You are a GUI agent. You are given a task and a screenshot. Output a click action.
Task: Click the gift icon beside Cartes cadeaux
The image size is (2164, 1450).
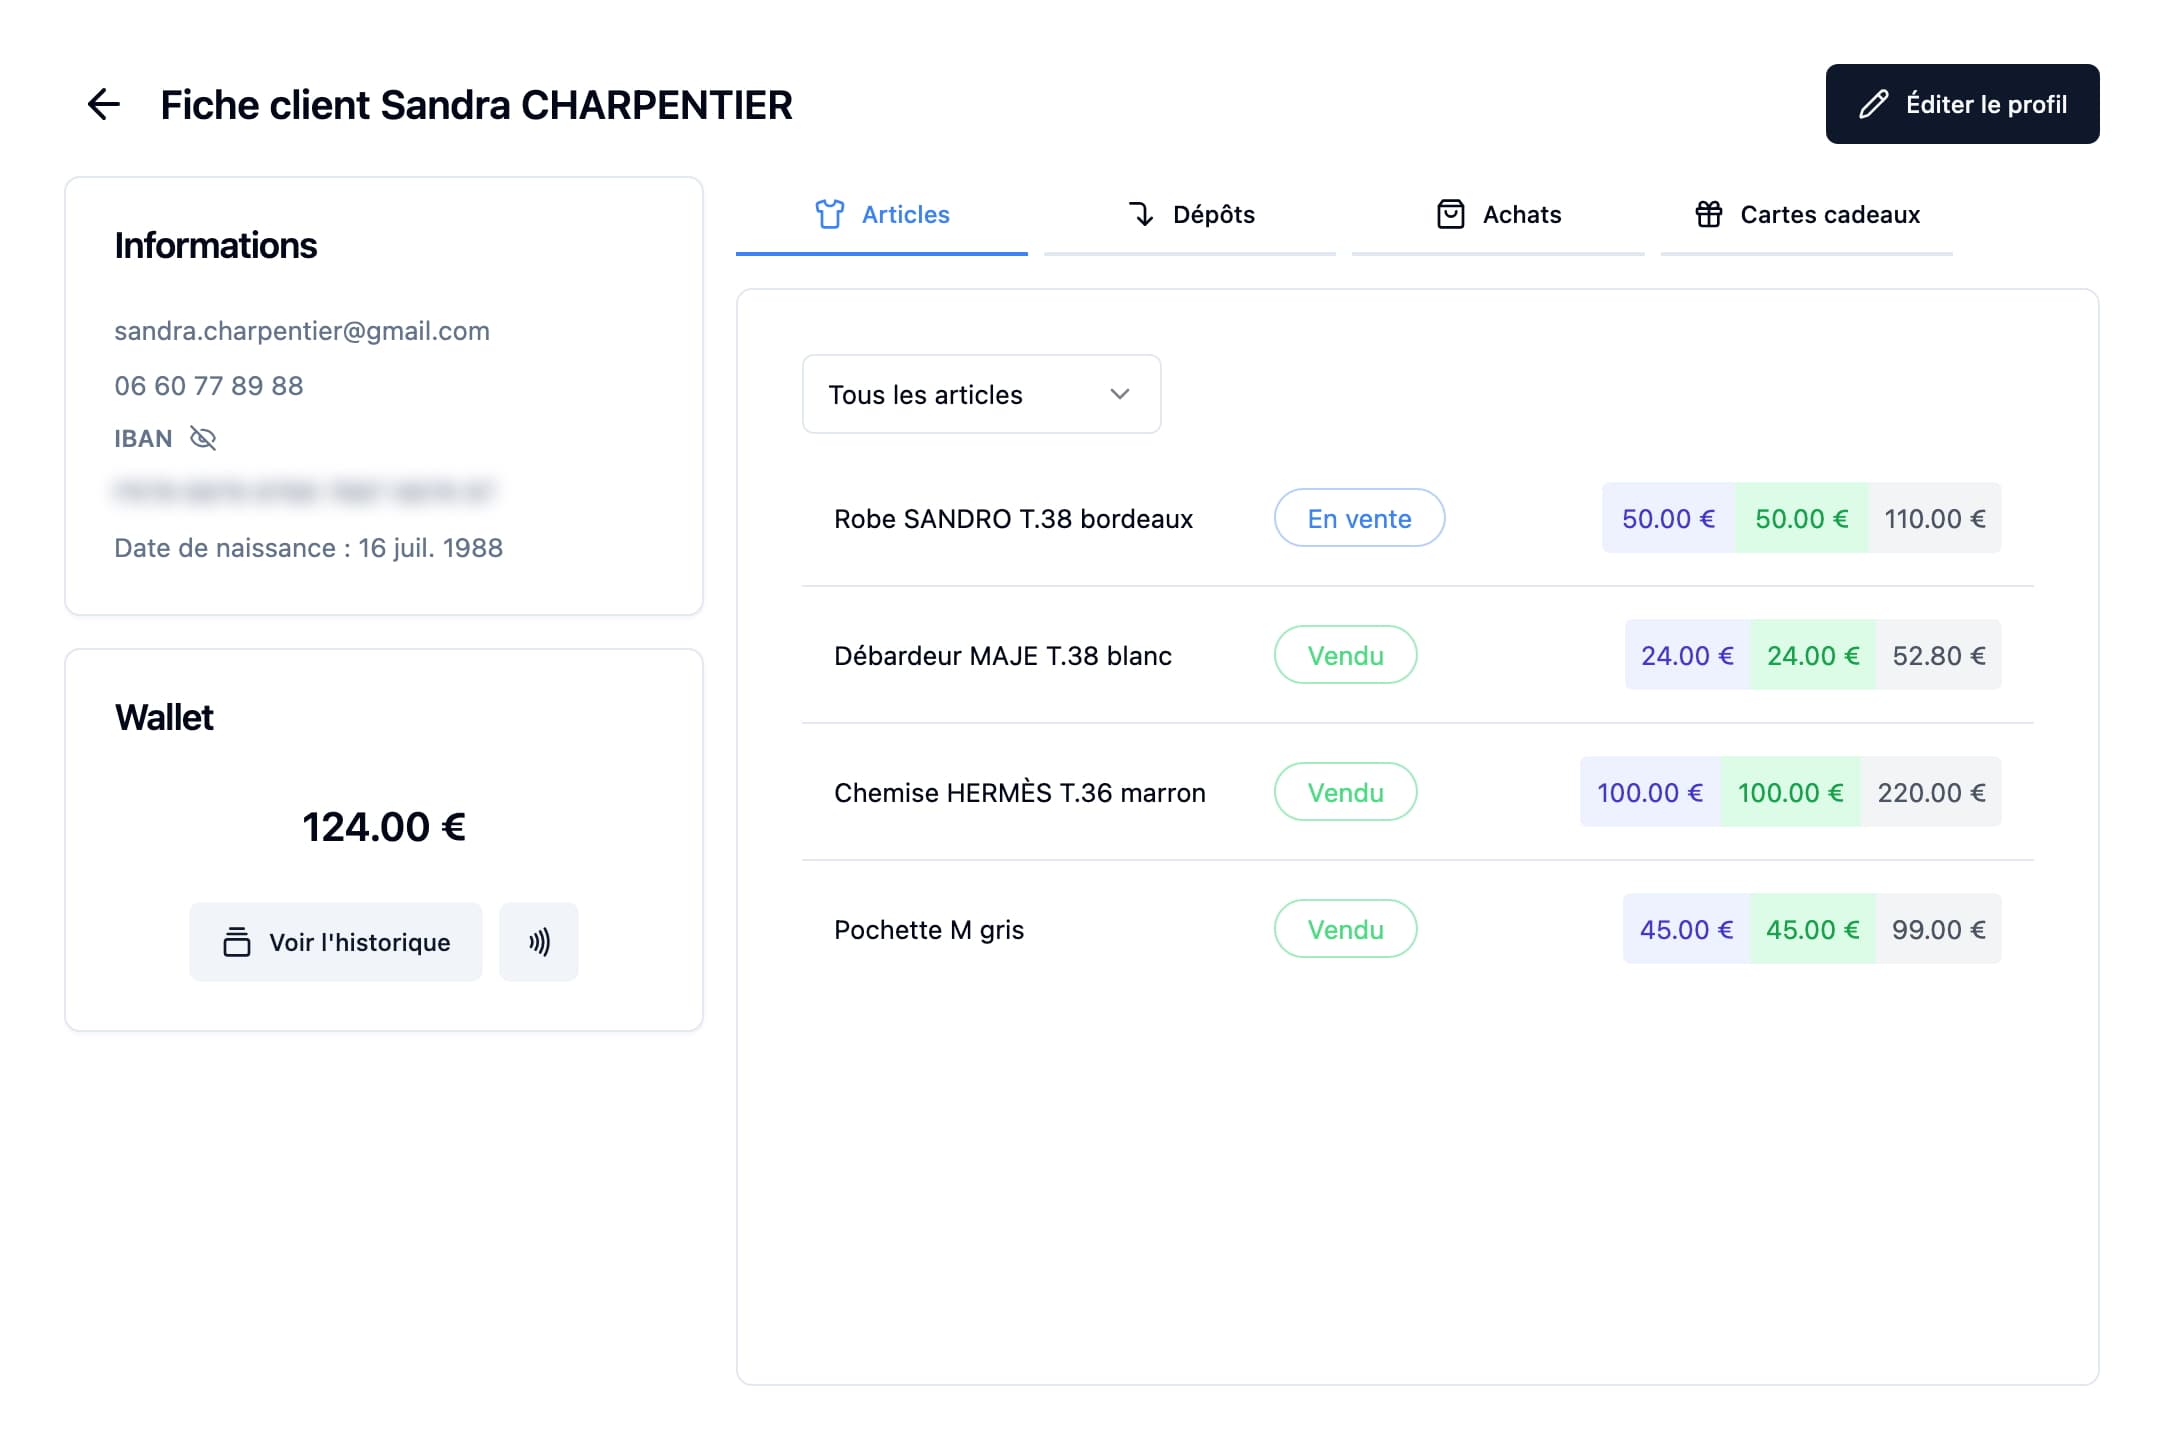click(x=1708, y=214)
